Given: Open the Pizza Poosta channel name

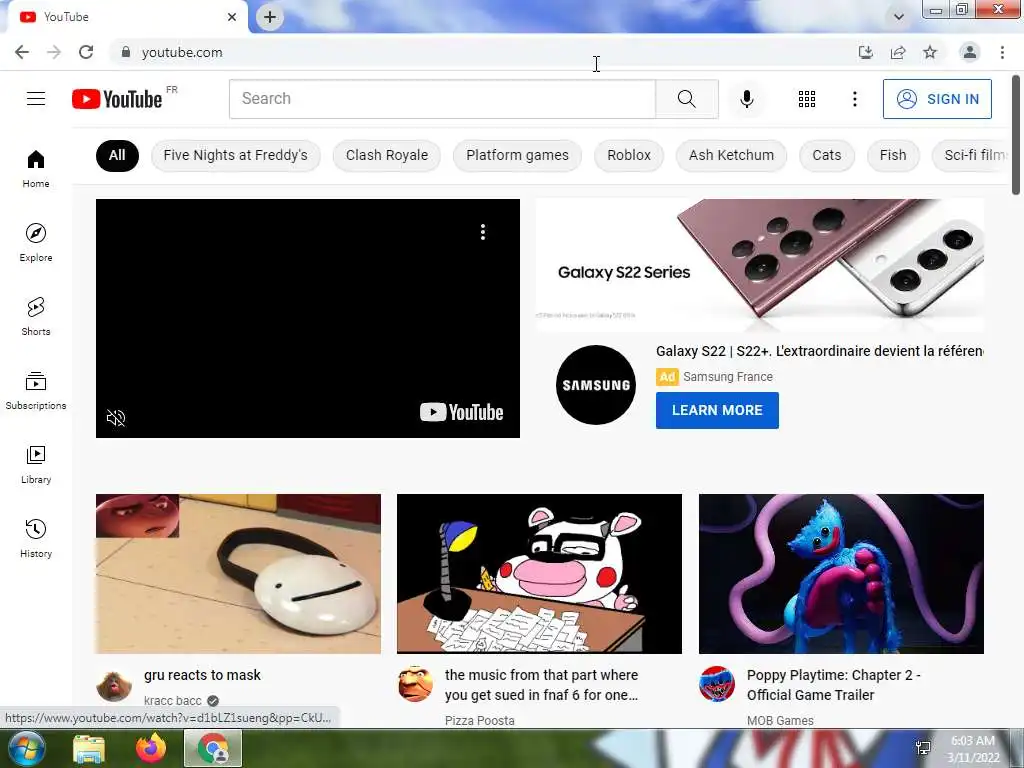Looking at the screenshot, I should 479,720.
